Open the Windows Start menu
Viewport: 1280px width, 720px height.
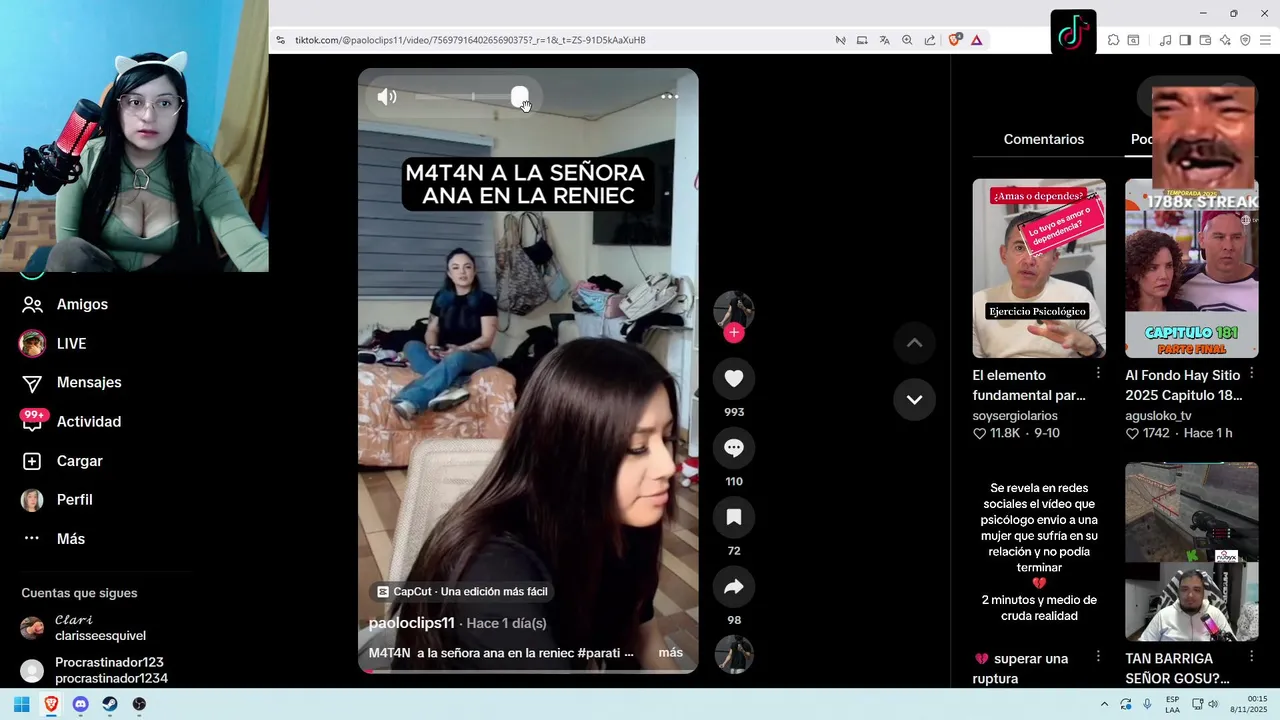[x=21, y=704]
